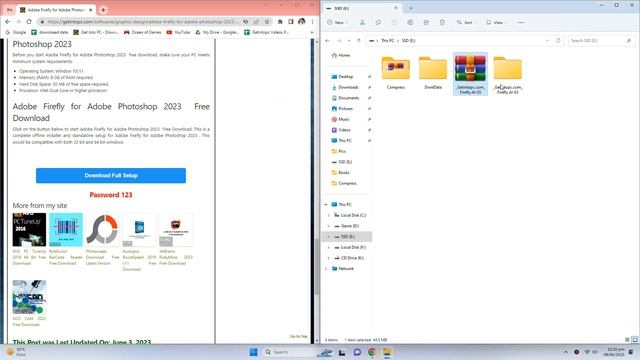The width and height of the screenshot is (640, 360).
Task: Expand Network in navigation tree
Action: 326,269
